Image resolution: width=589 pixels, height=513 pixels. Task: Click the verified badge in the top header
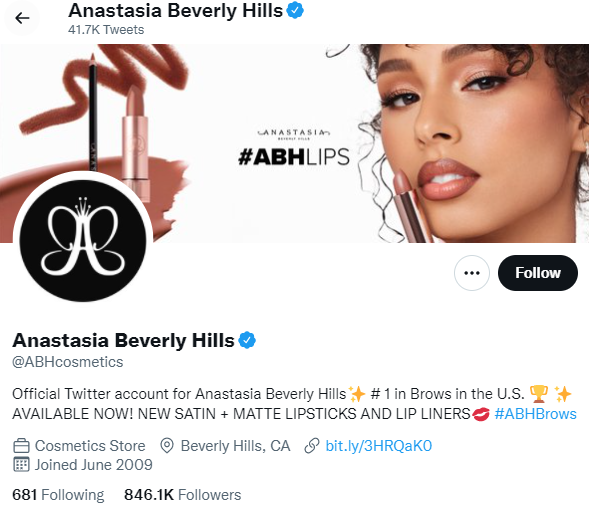click(295, 10)
